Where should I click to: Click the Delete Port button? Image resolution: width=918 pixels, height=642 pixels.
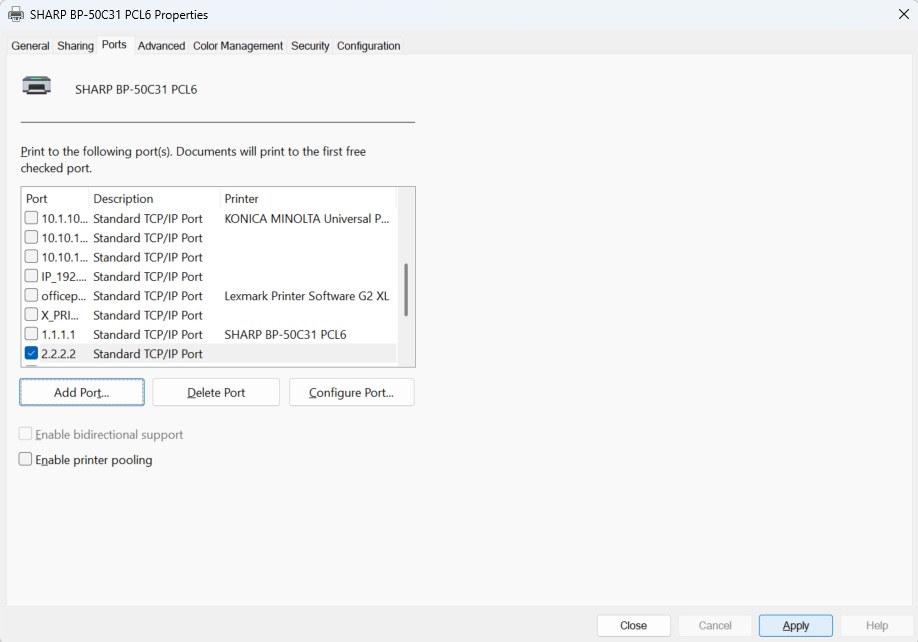(x=216, y=392)
